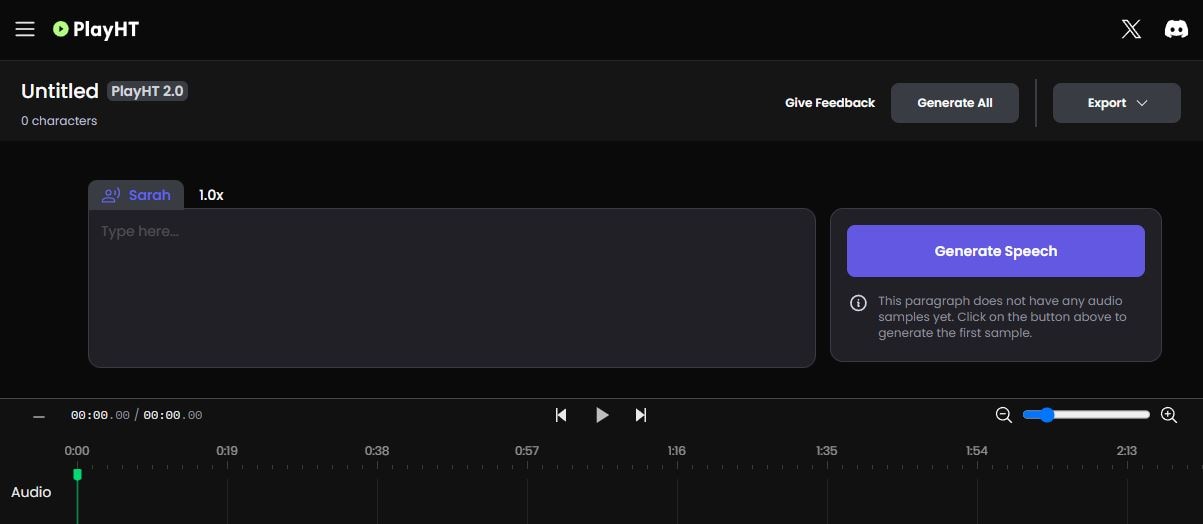1203x524 pixels.
Task: Click the PlayHT logo
Action: (96, 29)
